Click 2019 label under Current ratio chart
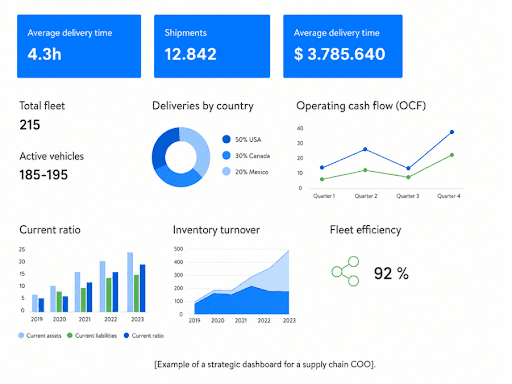Screen dimensions: 512x384 coord(37,319)
